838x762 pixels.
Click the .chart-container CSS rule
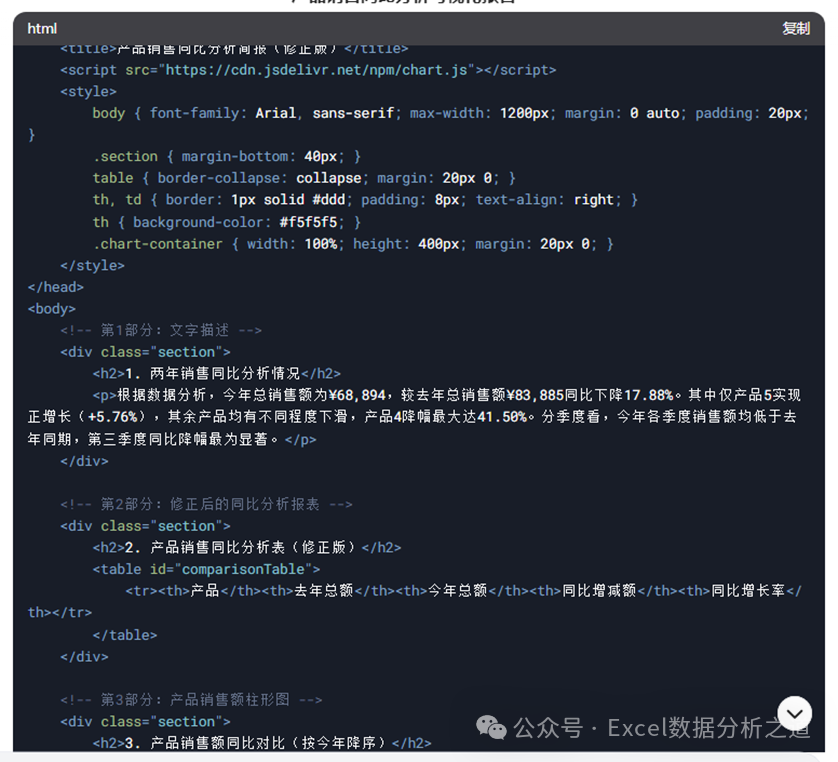tap(353, 244)
